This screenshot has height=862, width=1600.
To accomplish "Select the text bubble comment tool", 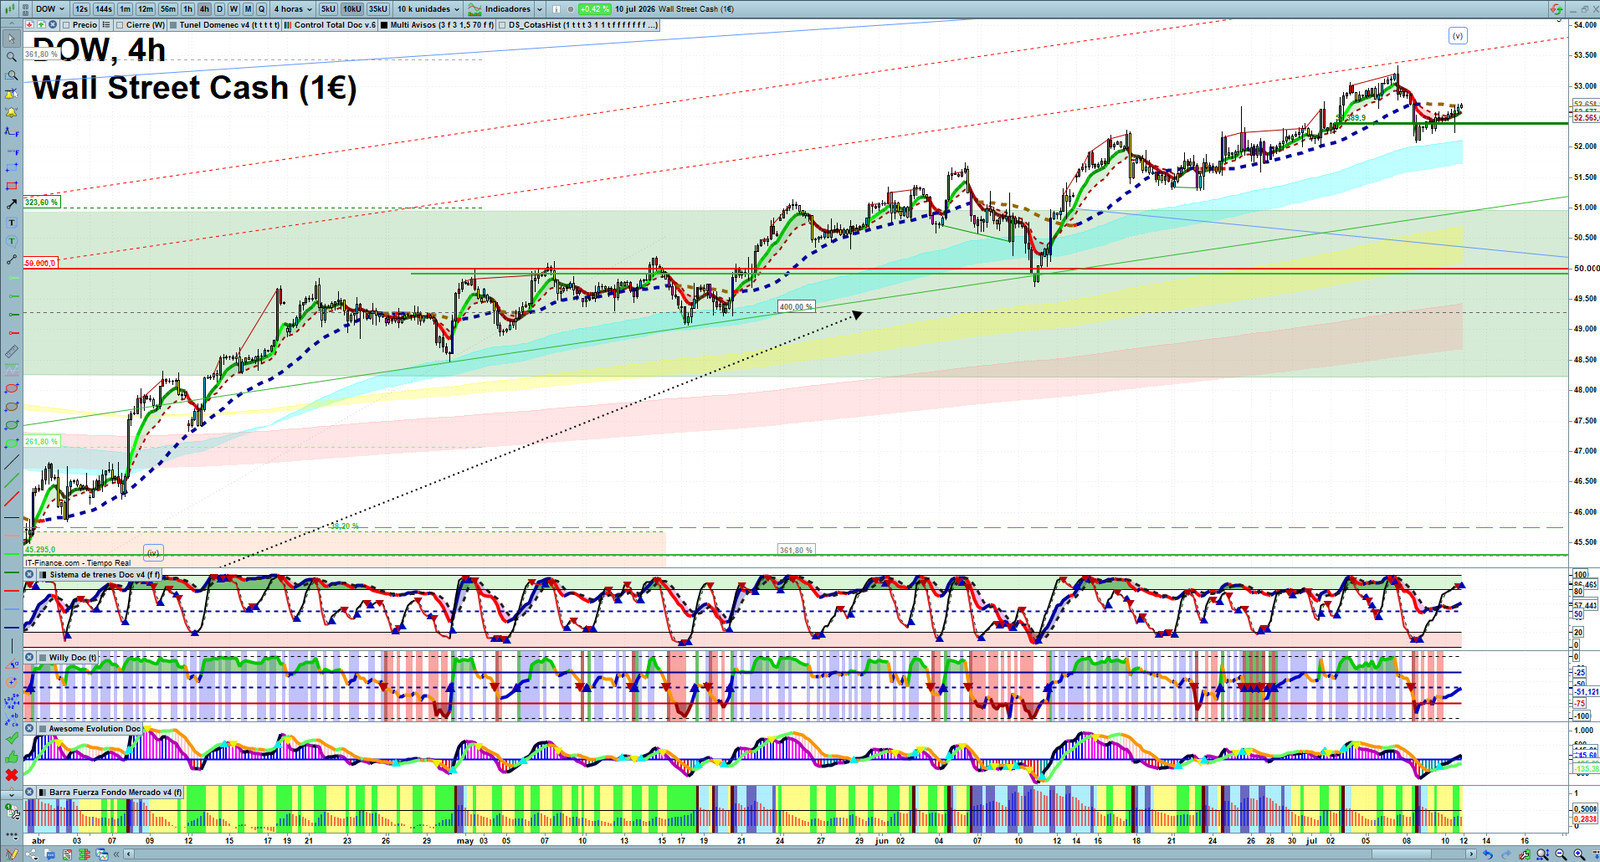I will 12,241.
